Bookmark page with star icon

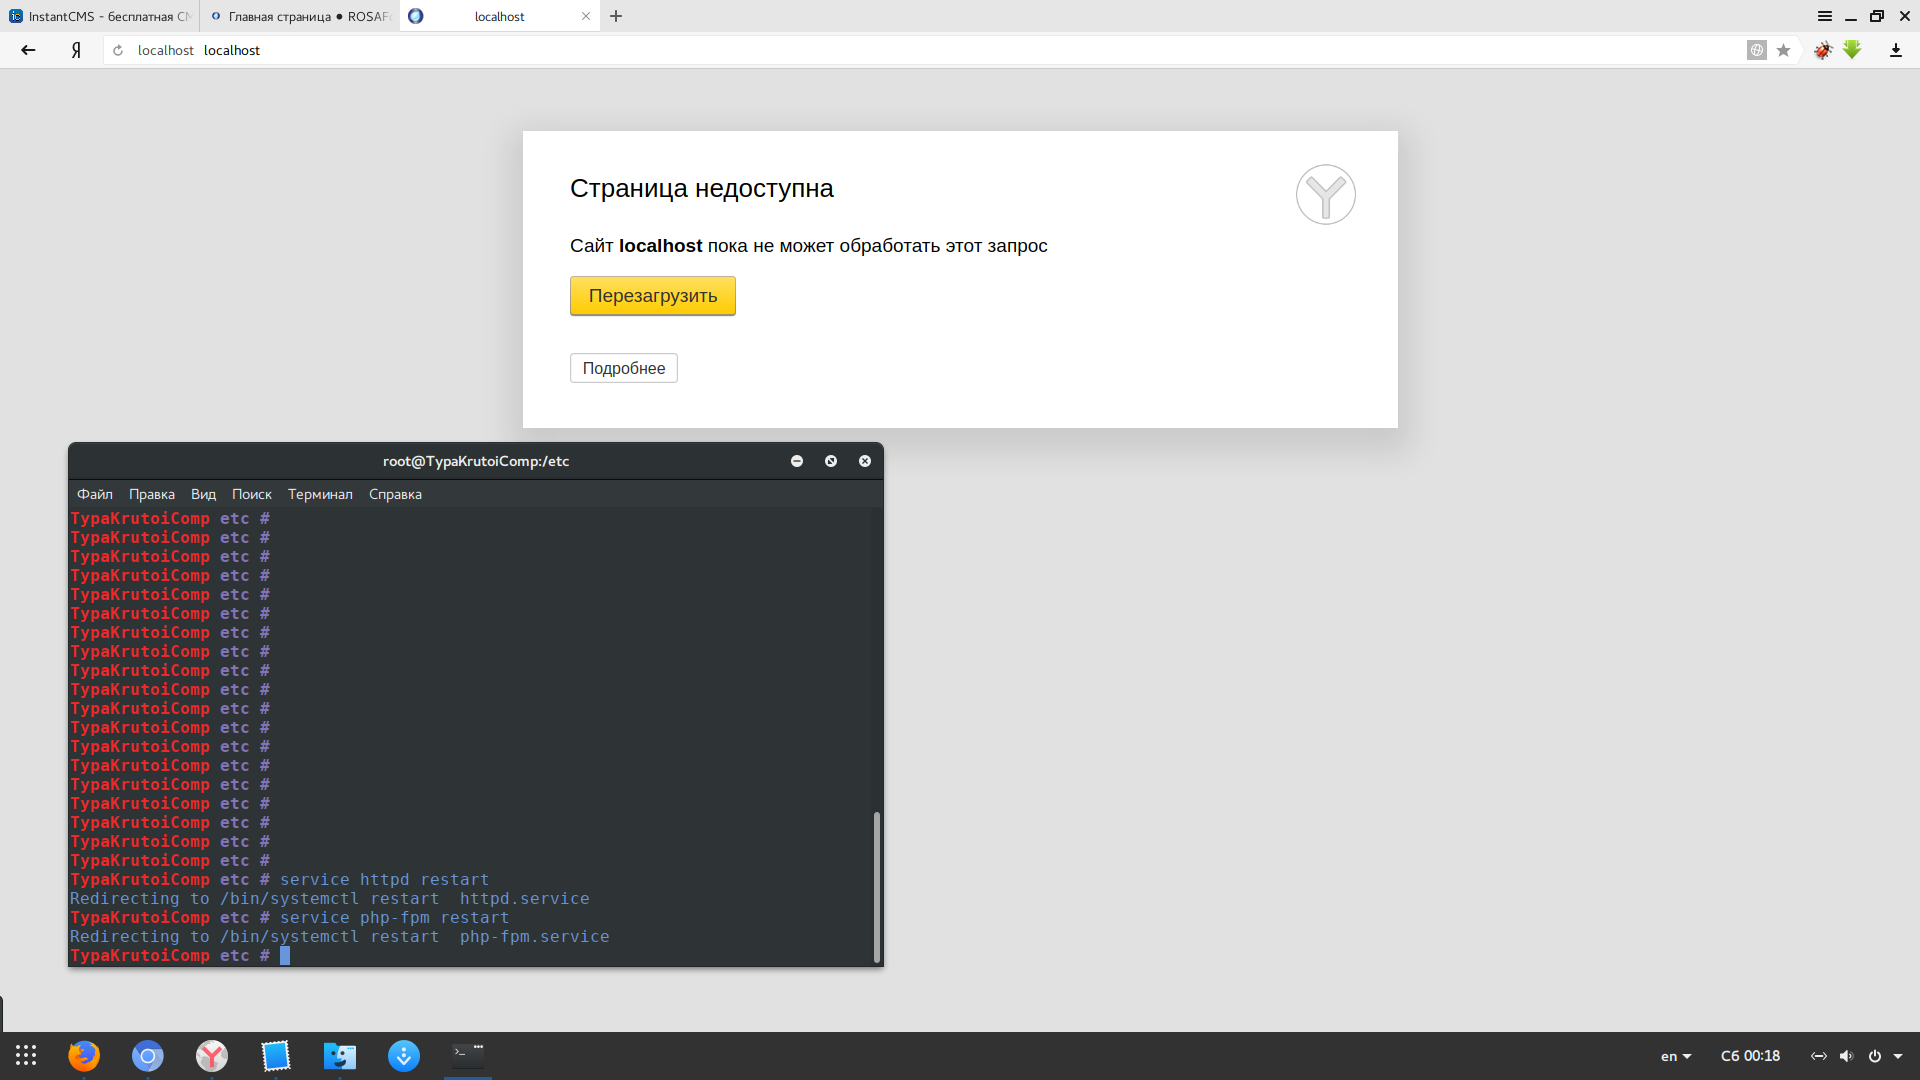coord(1783,50)
